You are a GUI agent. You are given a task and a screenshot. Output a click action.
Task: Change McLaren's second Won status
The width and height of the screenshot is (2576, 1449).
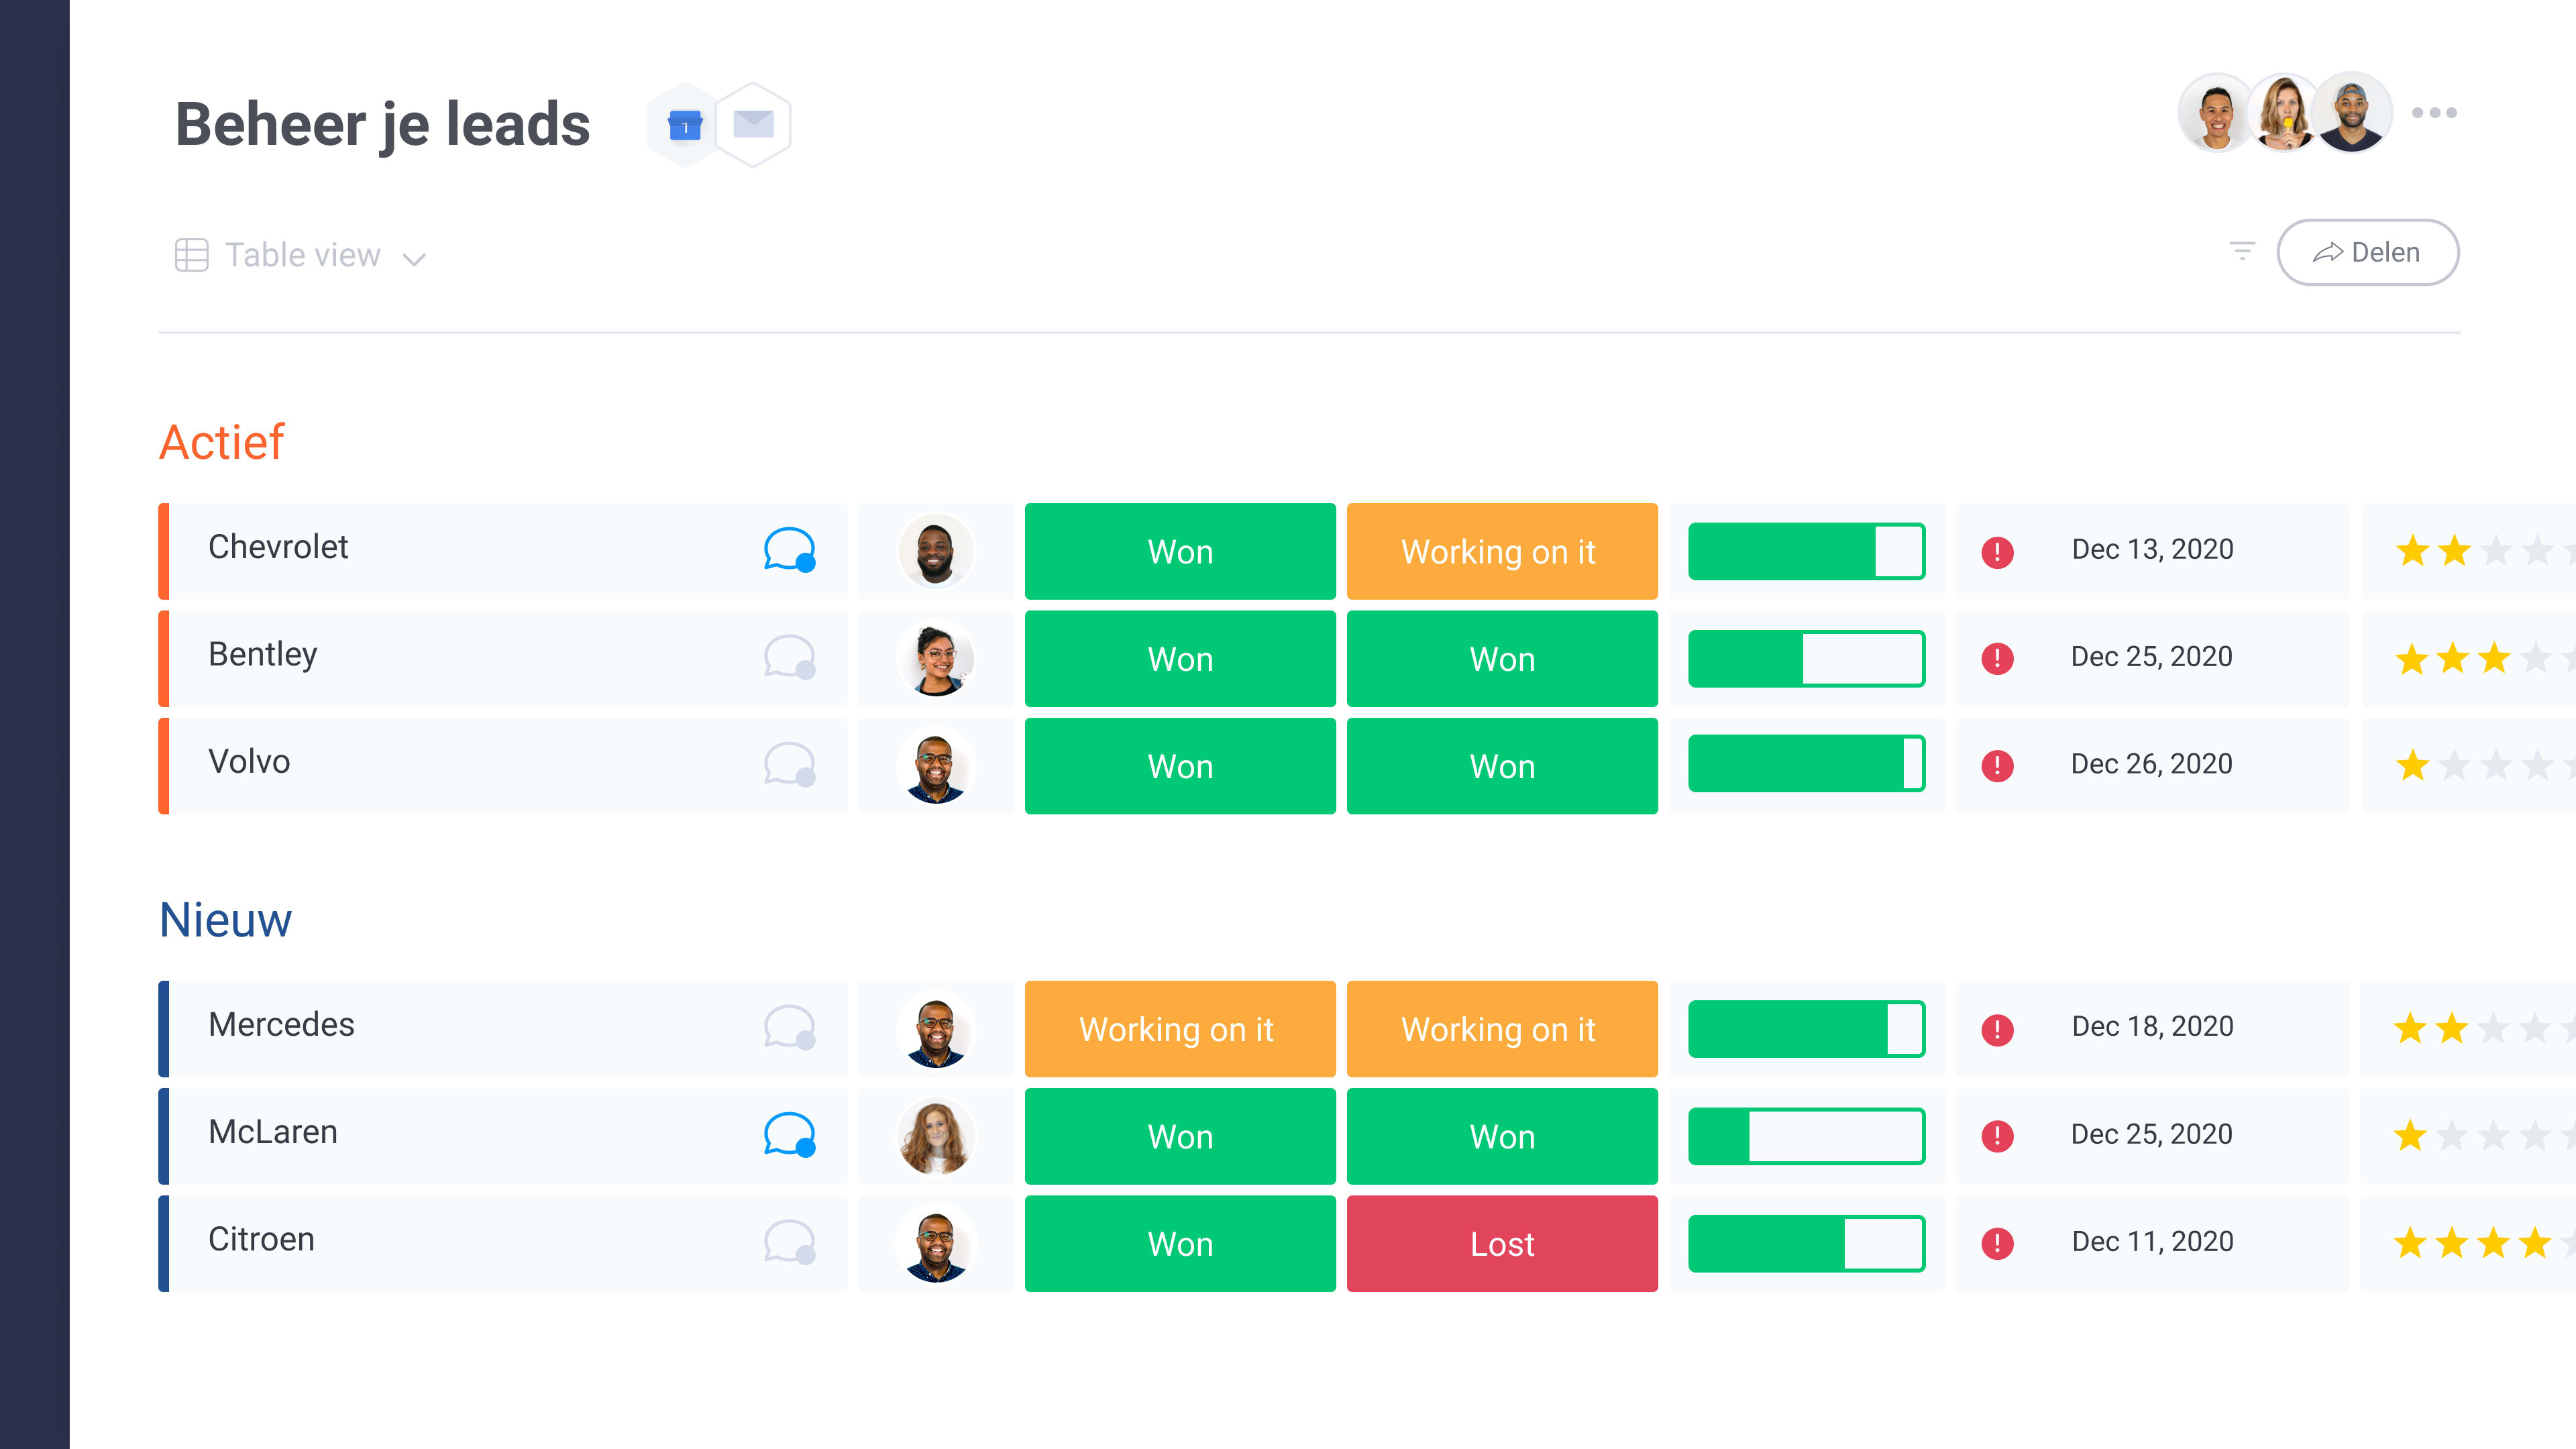click(x=1502, y=1136)
